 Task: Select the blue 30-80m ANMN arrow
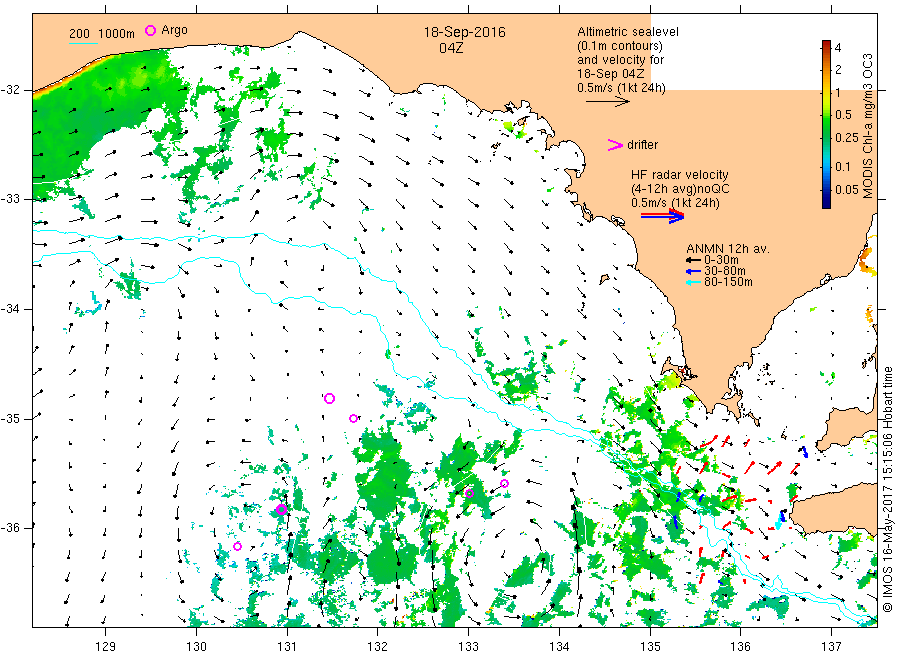point(694,271)
